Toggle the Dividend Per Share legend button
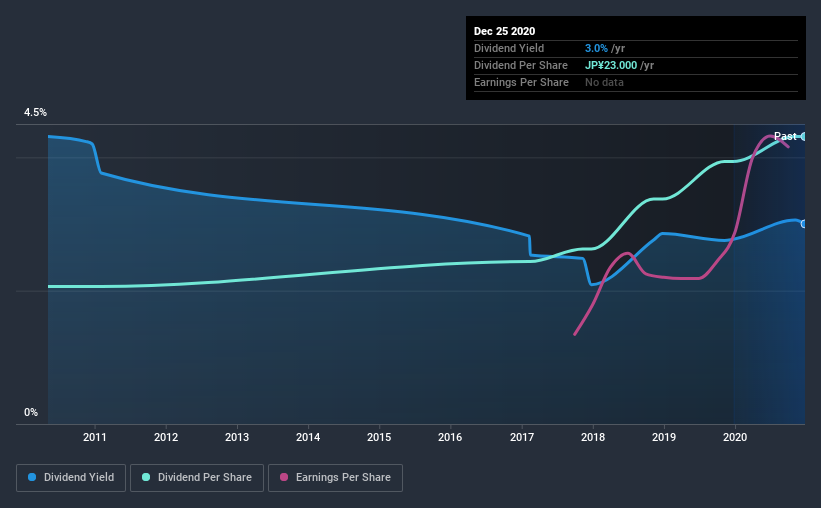Screen dimensions: 821x508 click(197, 478)
